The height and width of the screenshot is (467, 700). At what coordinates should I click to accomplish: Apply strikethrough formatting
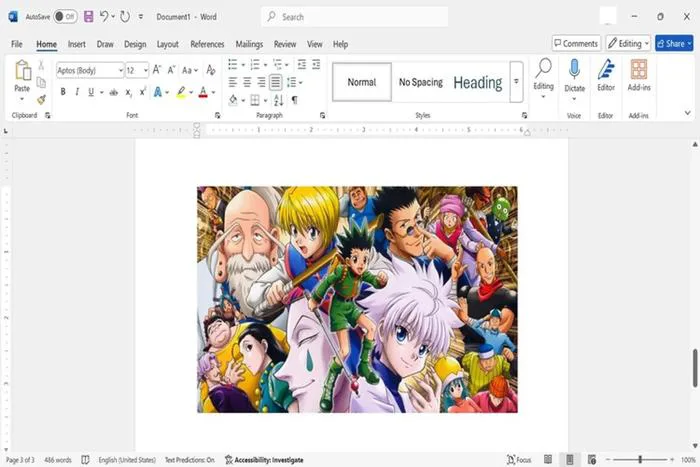pyautogui.click(x=114, y=92)
